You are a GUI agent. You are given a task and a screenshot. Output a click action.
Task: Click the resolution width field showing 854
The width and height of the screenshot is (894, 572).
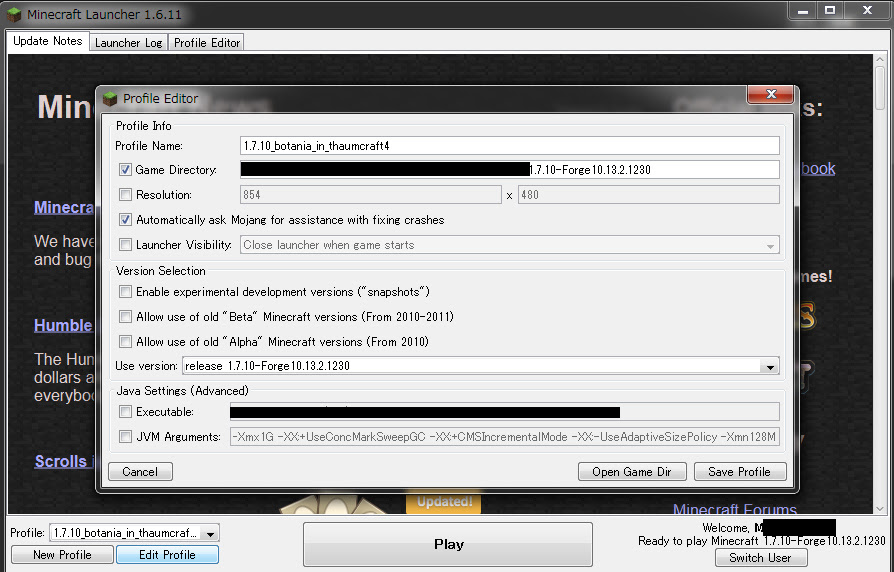click(x=371, y=195)
